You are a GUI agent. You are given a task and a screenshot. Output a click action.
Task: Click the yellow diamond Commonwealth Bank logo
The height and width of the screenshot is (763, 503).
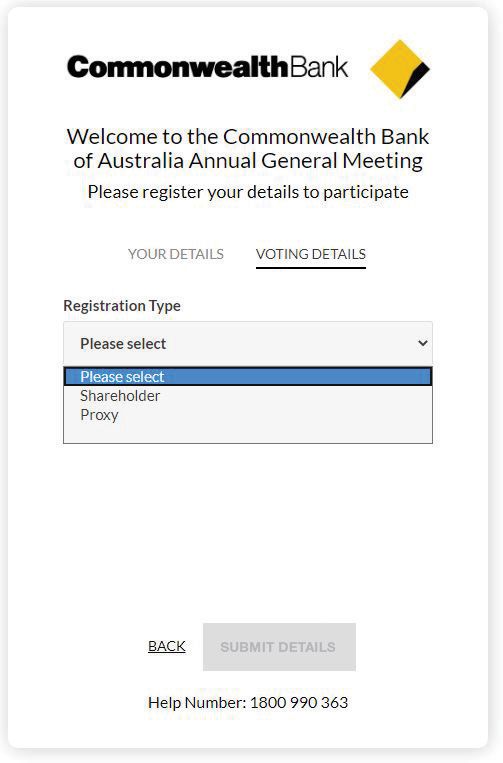[400, 69]
